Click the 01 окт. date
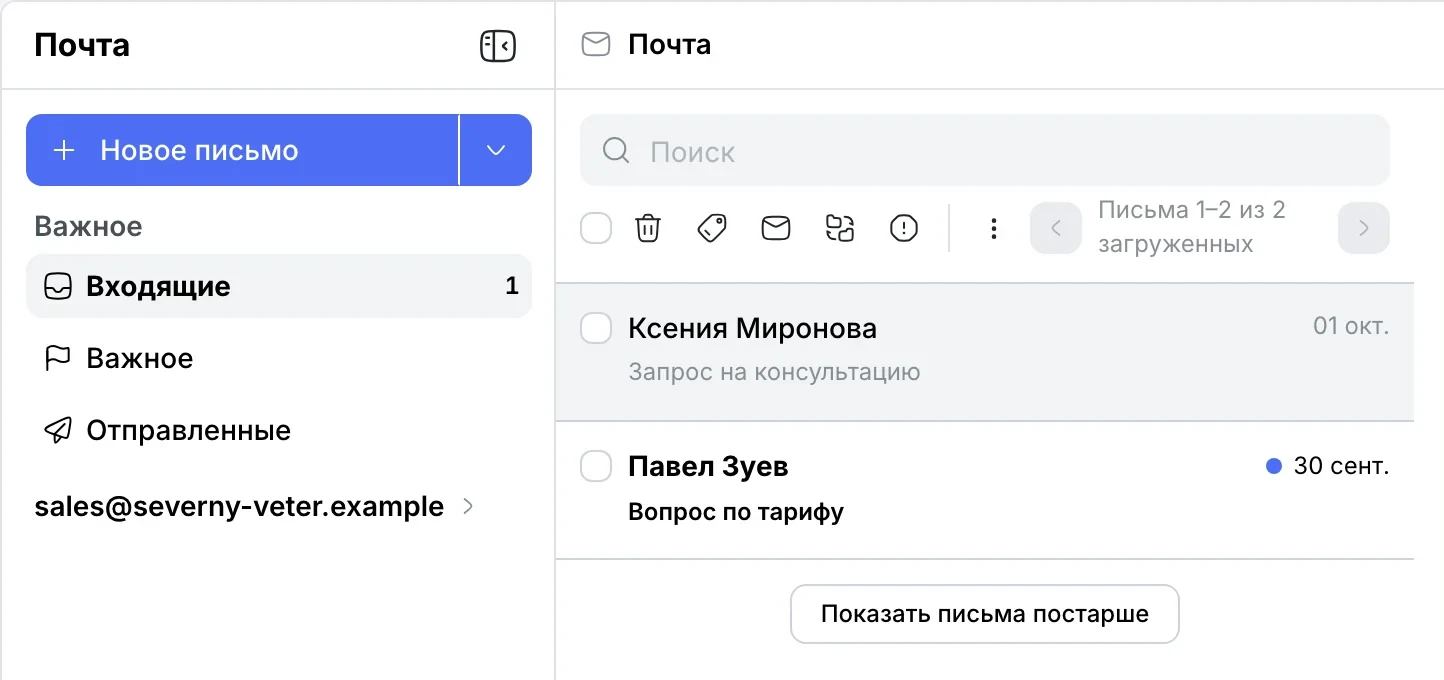 (x=1351, y=326)
